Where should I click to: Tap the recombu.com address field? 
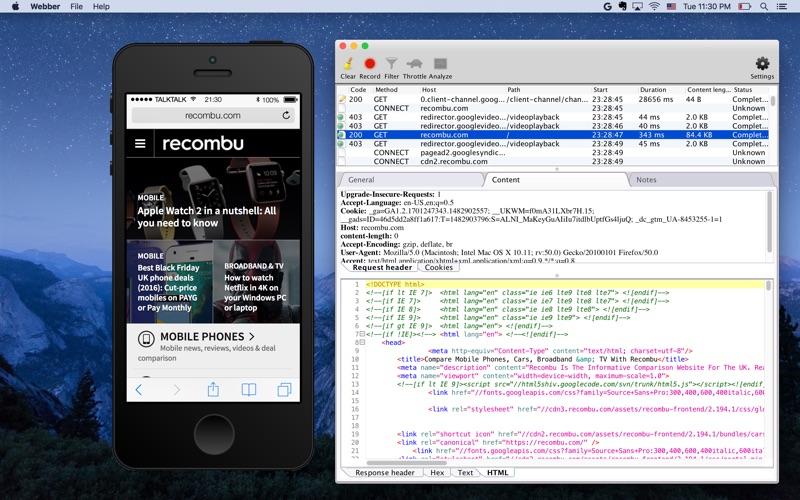pos(213,115)
